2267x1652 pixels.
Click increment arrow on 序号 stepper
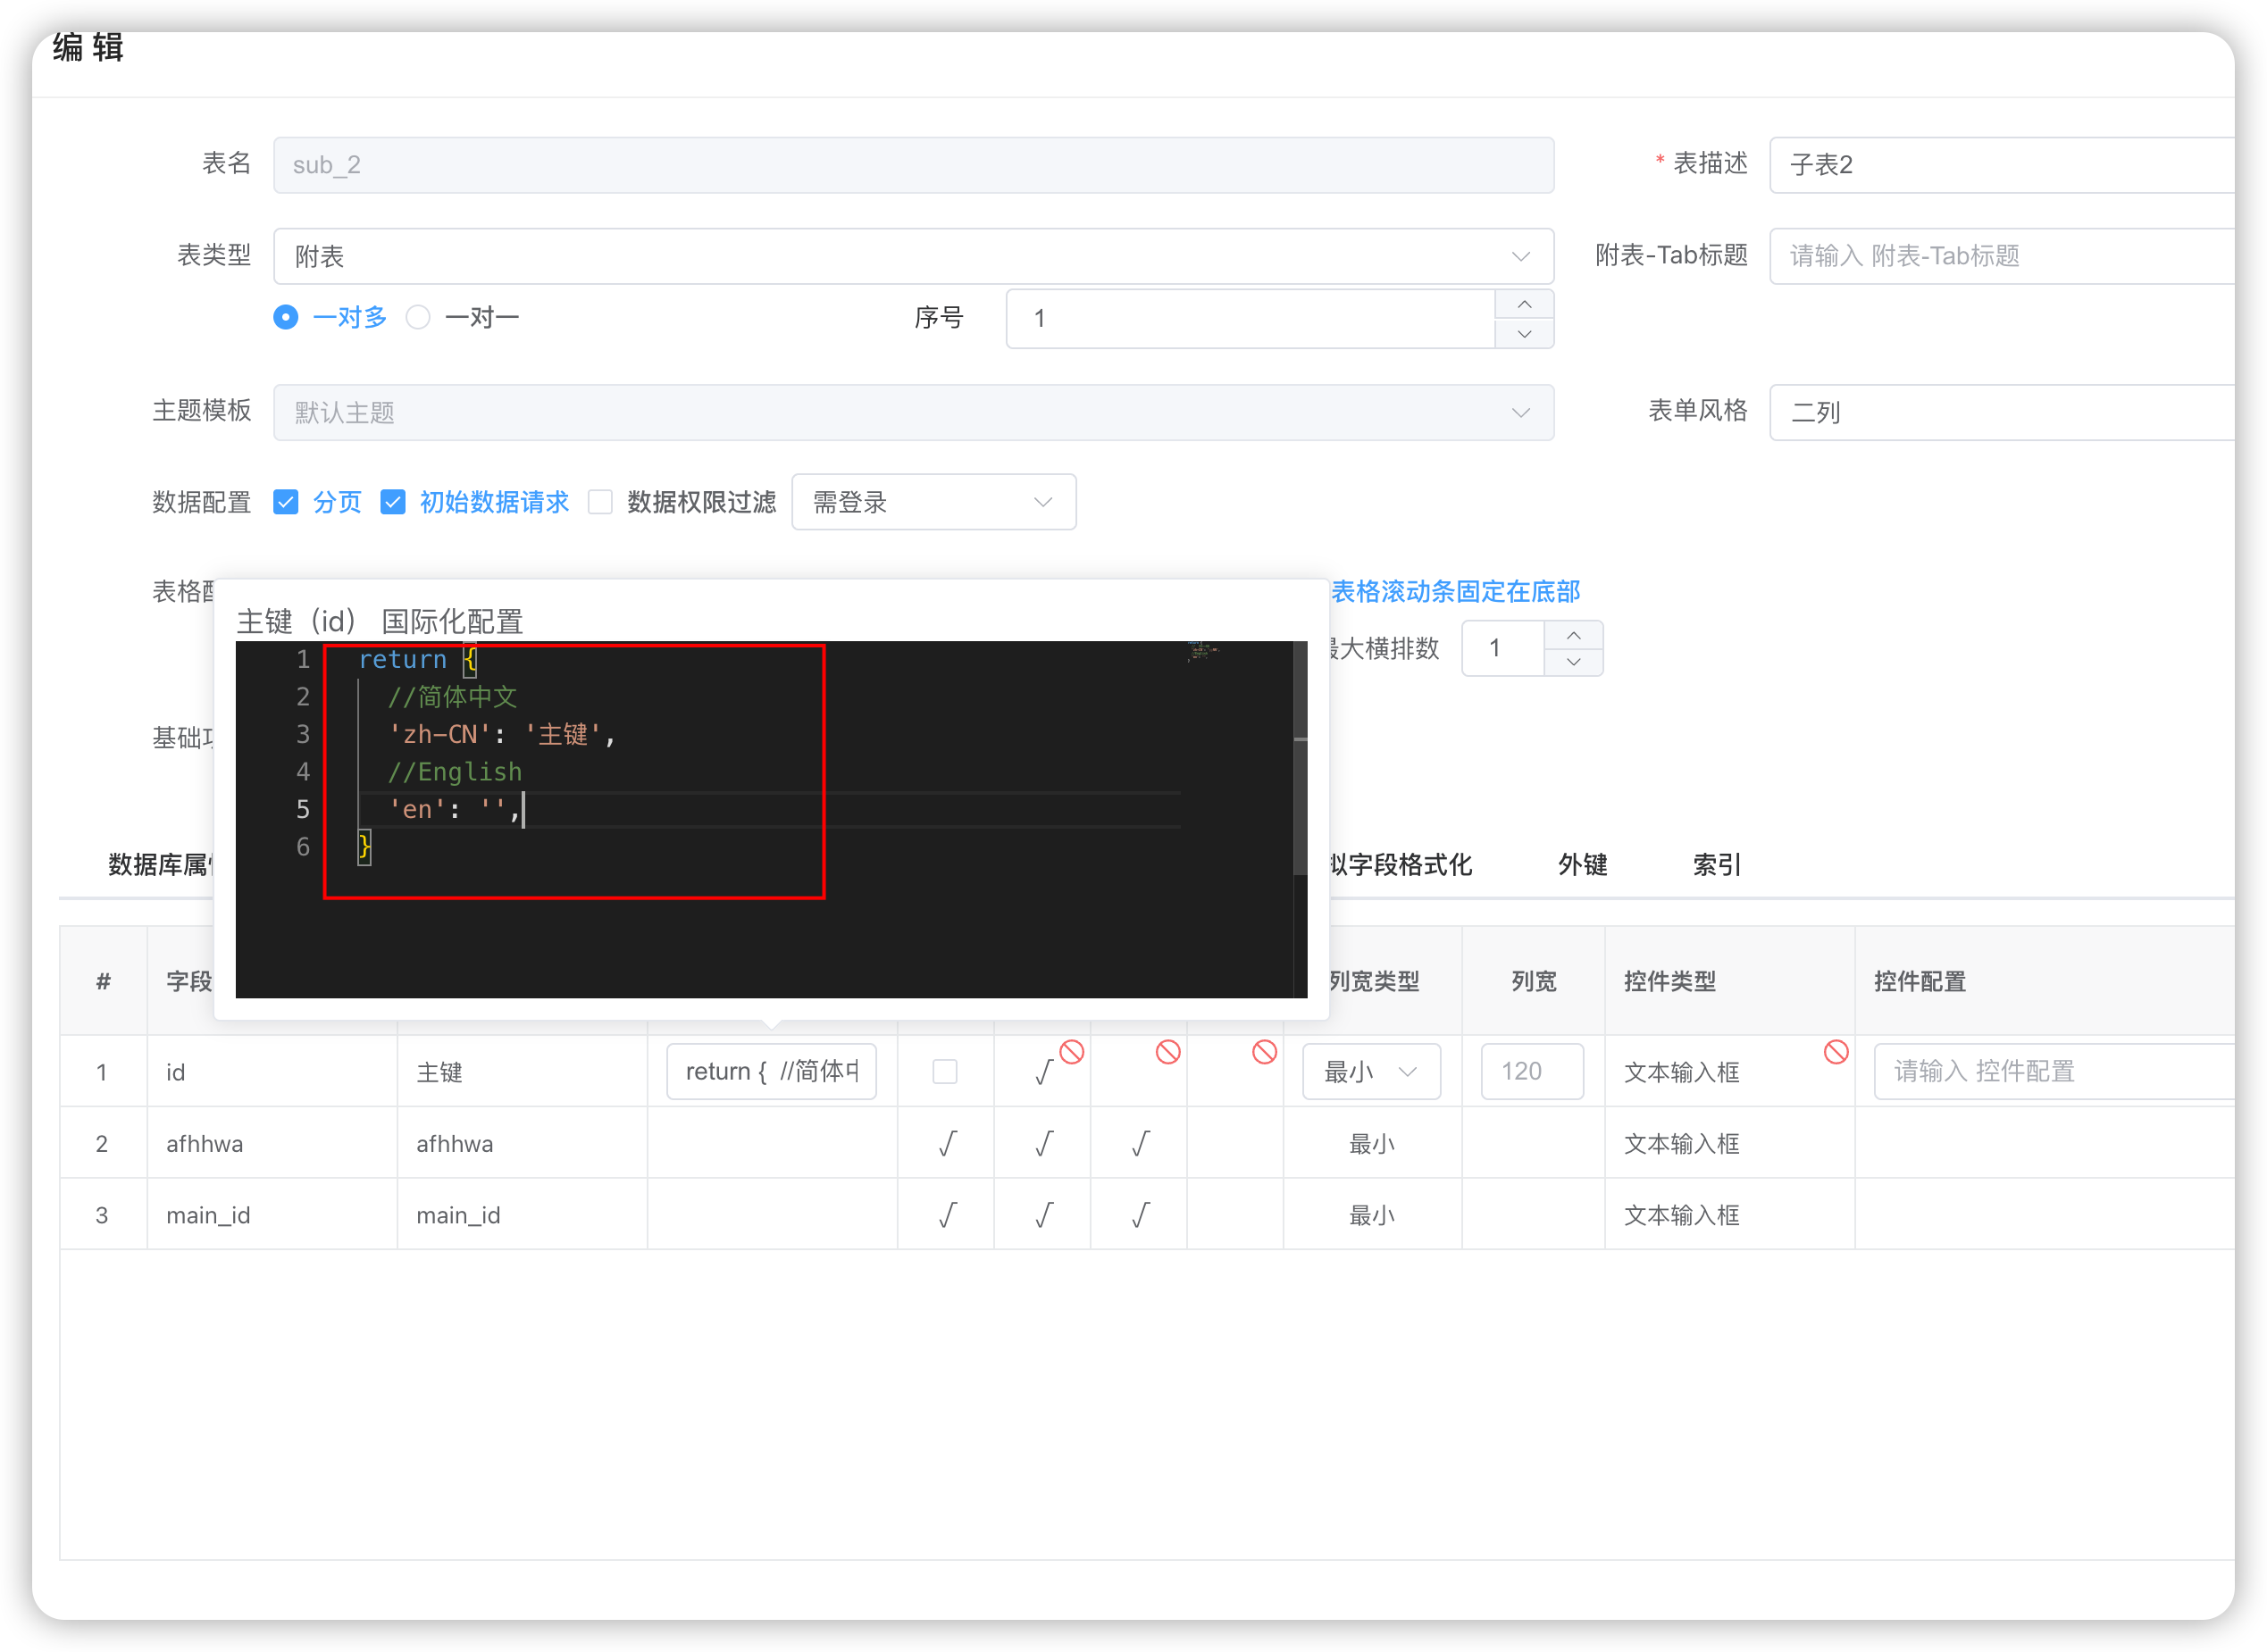pos(1523,304)
